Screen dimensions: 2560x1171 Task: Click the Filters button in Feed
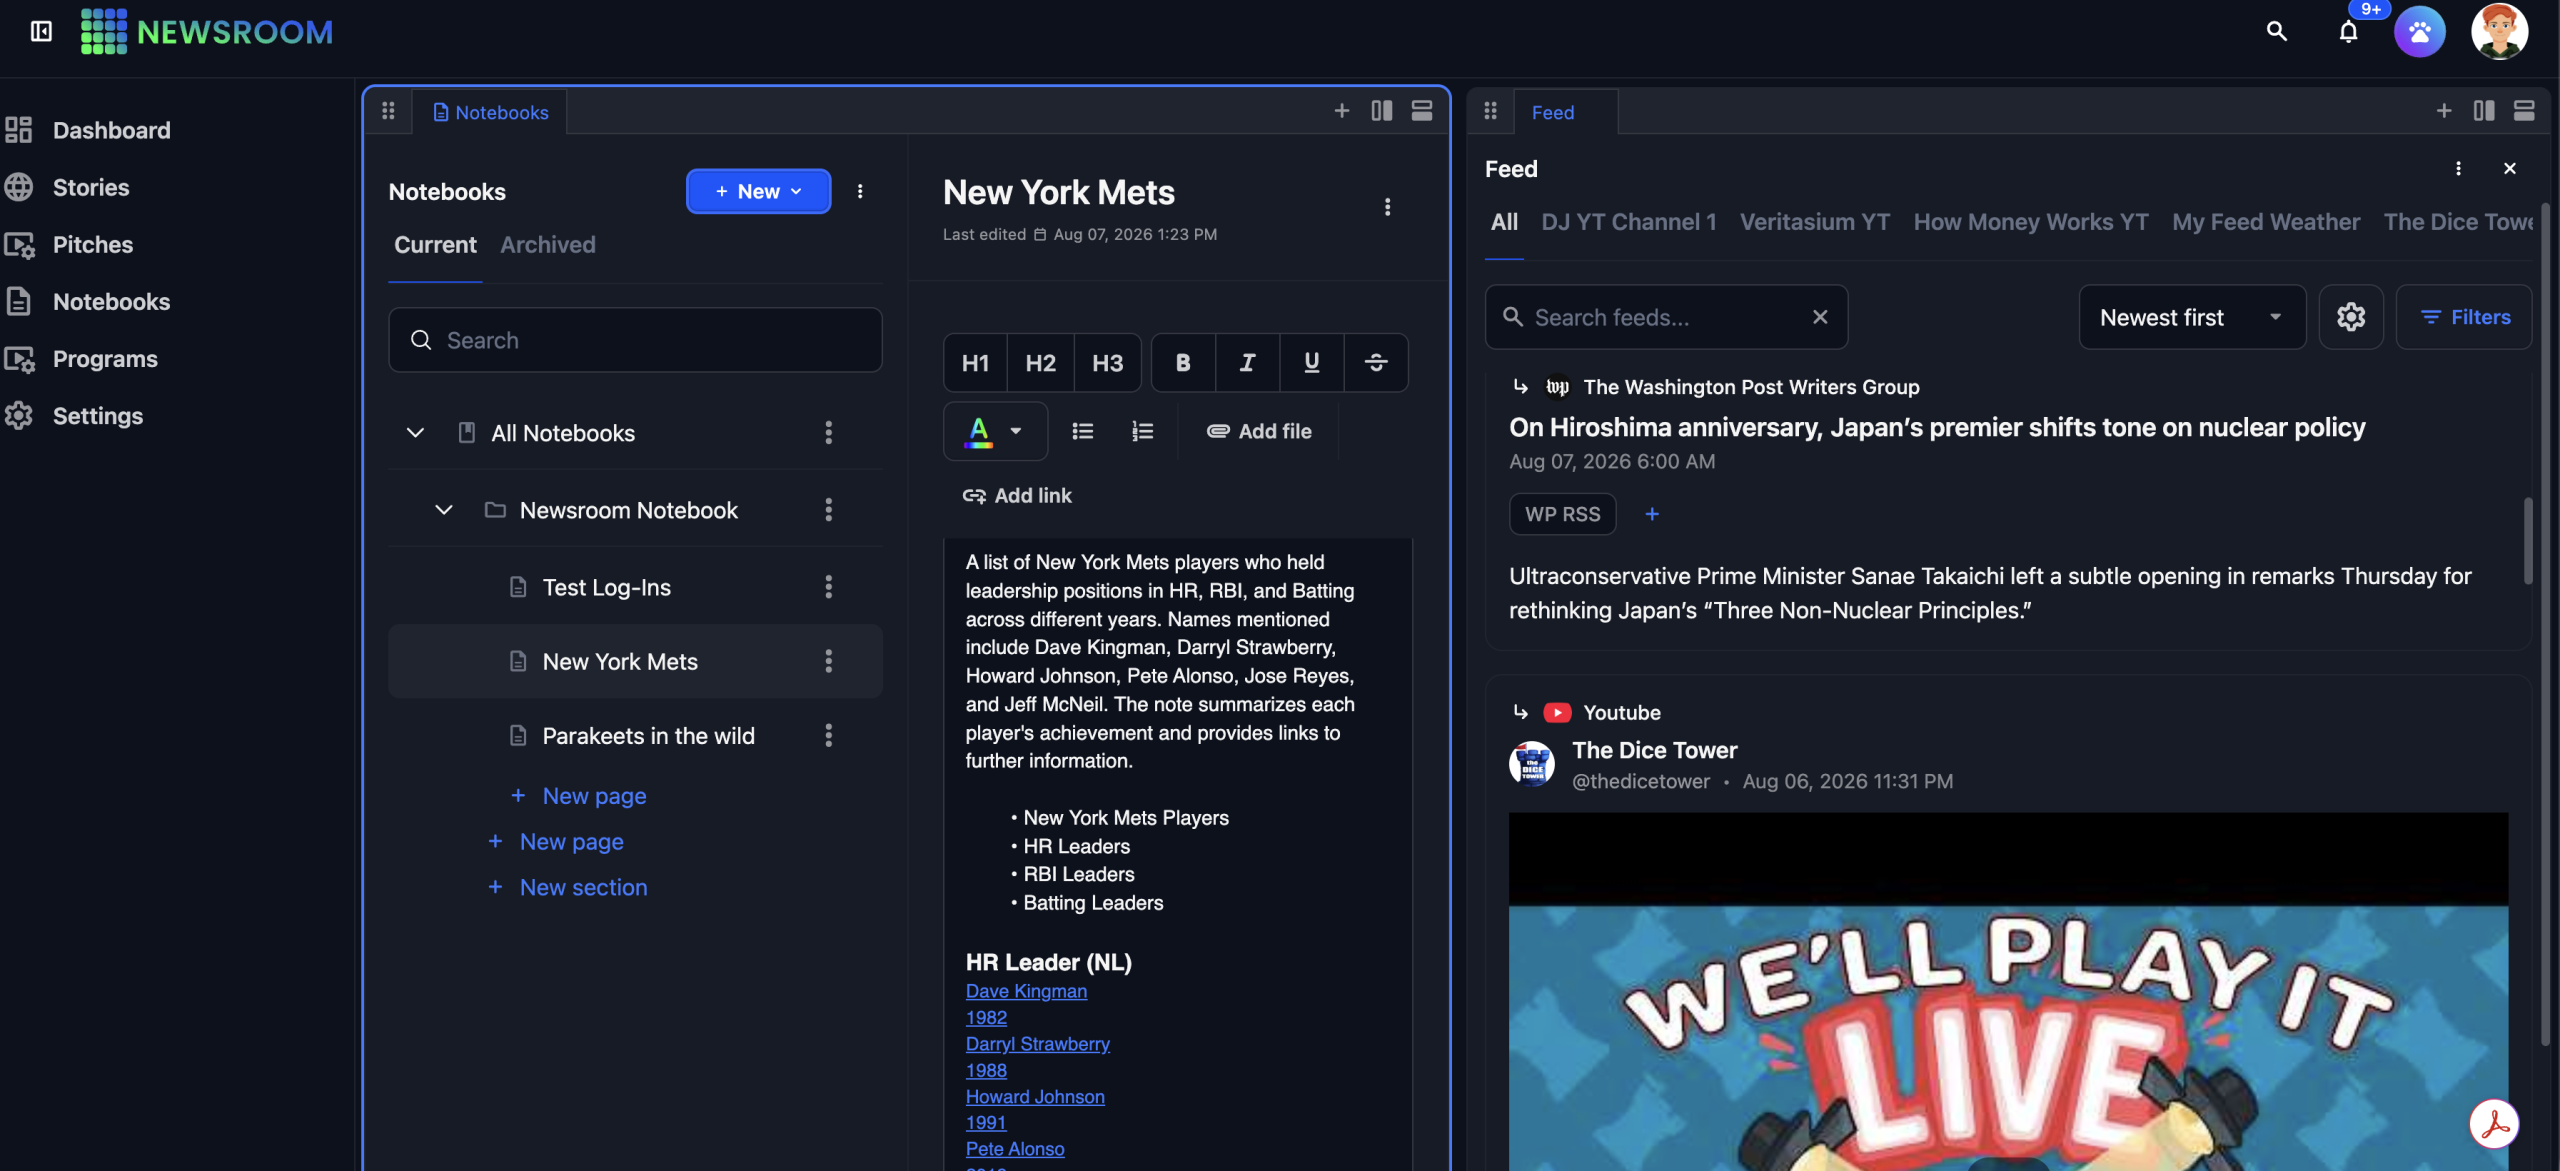pos(2464,317)
